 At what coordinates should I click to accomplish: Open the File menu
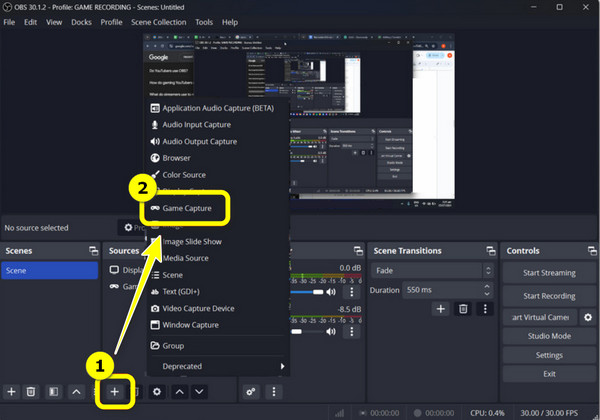point(9,22)
